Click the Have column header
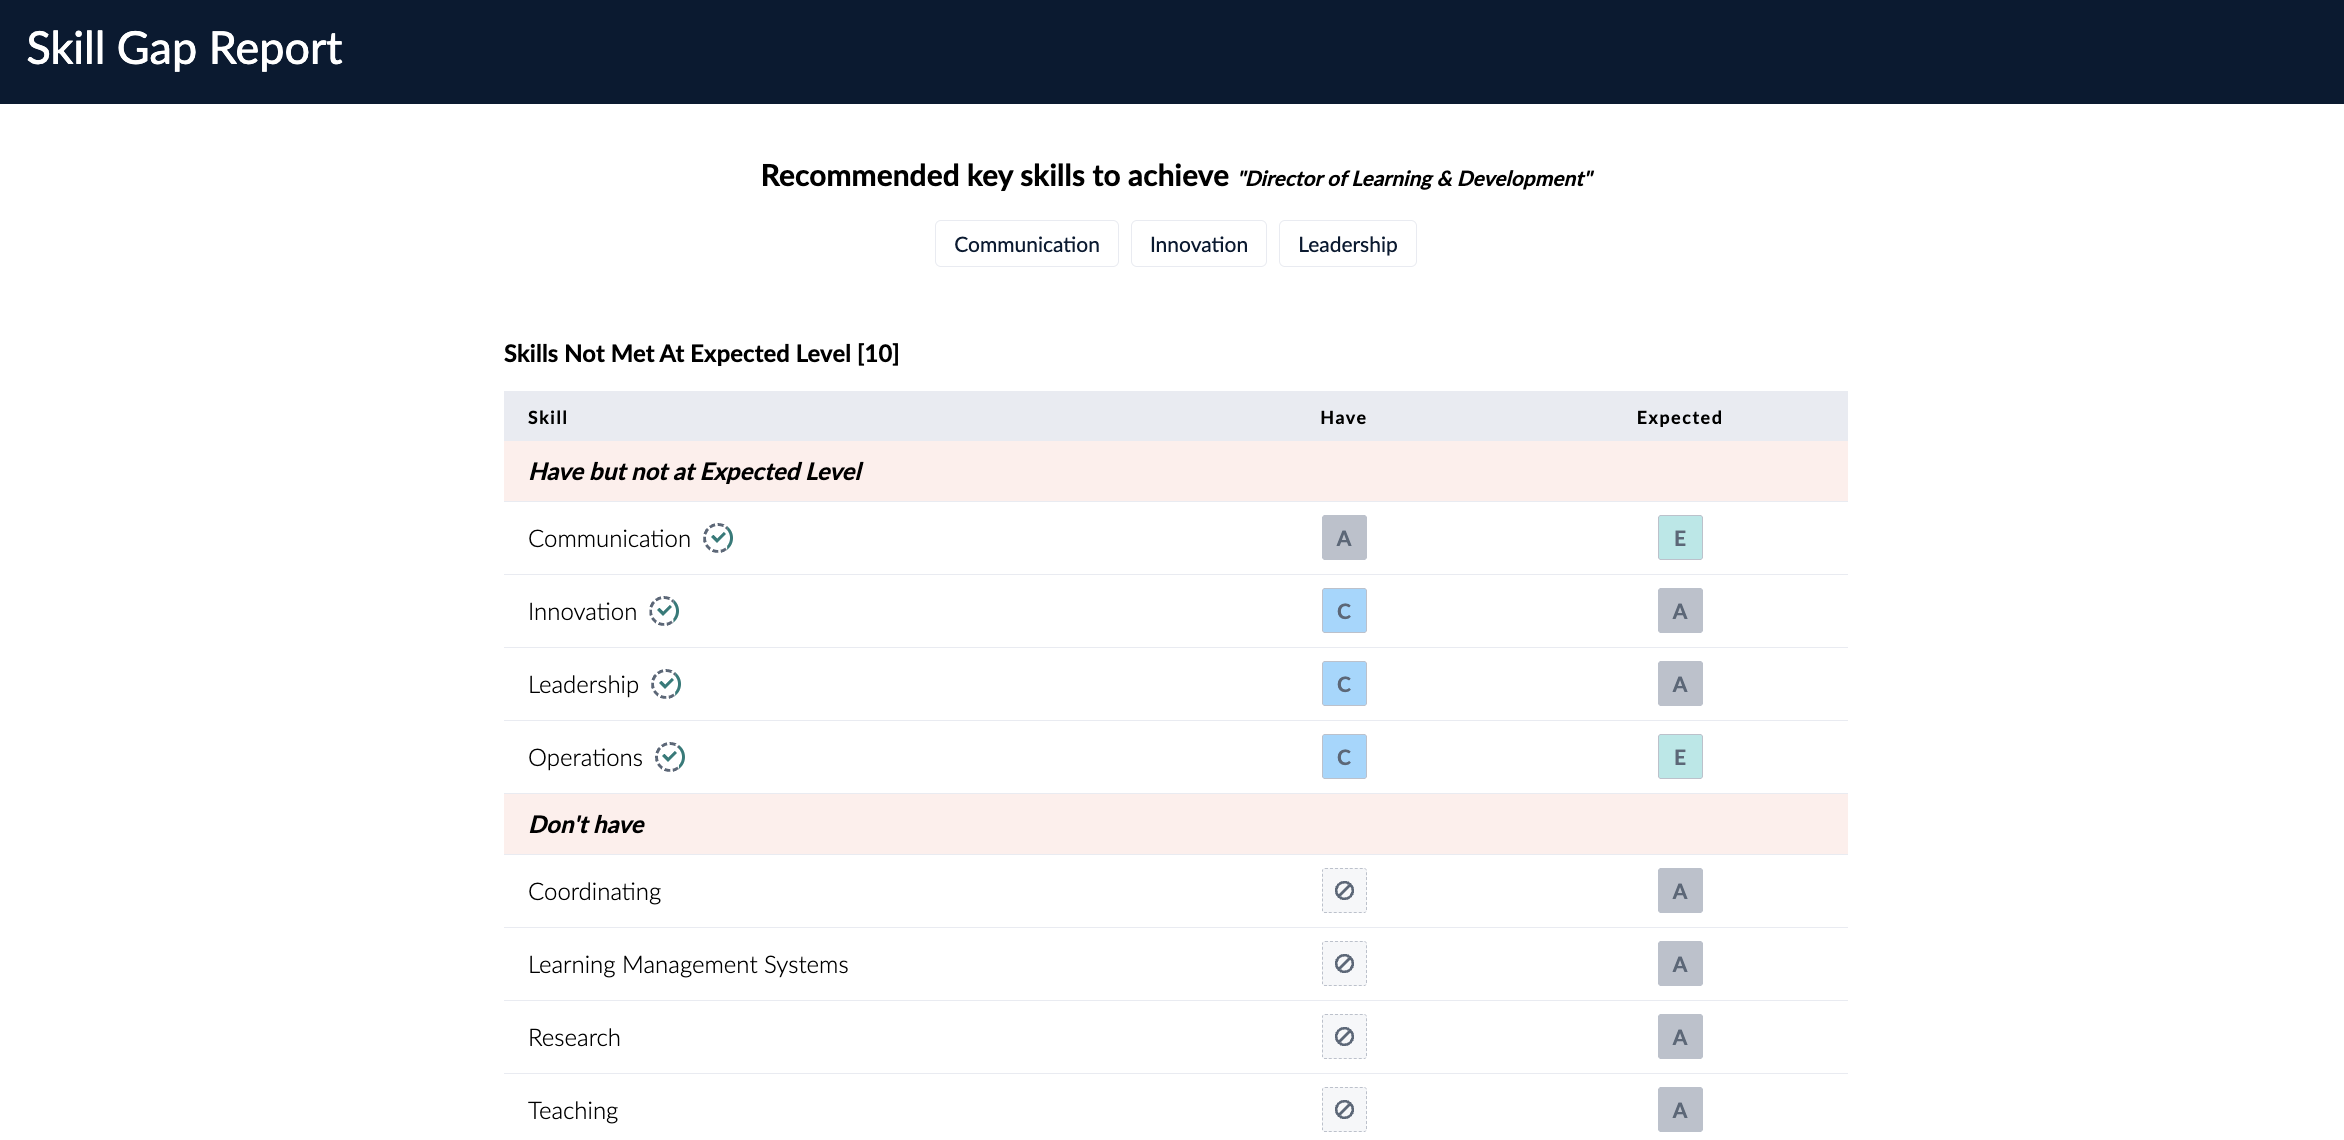This screenshot has height=1140, width=2344. [x=1343, y=417]
